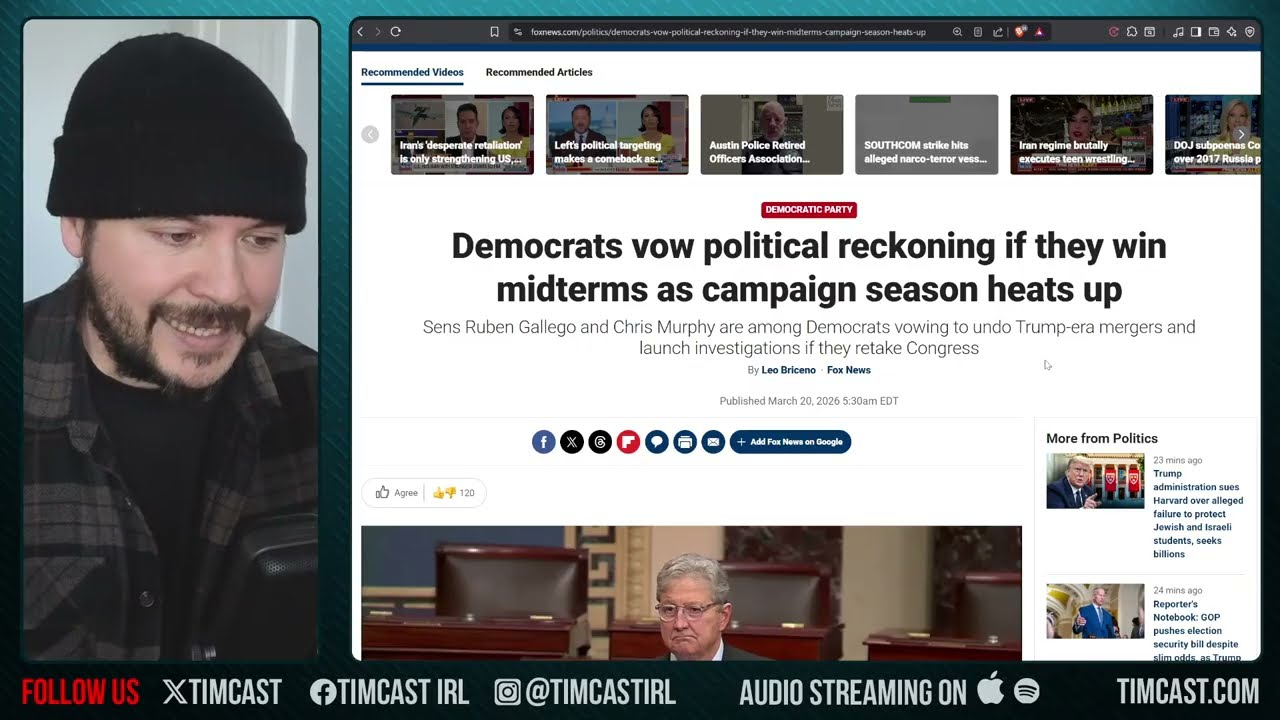1280x720 pixels.
Task: Open the Democratic Party category tag
Action: [808, 210]
